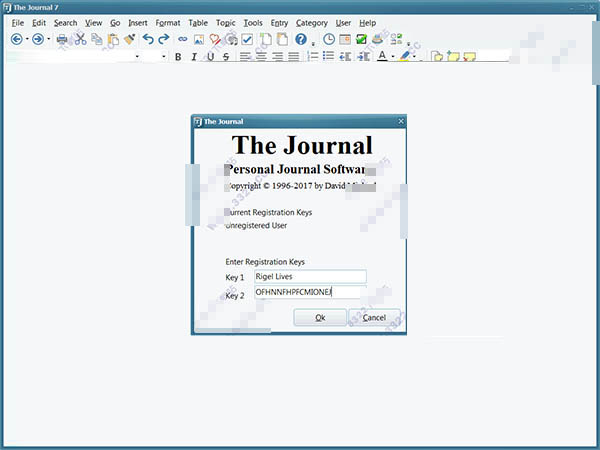Apply the highlighter pen color

405,57
